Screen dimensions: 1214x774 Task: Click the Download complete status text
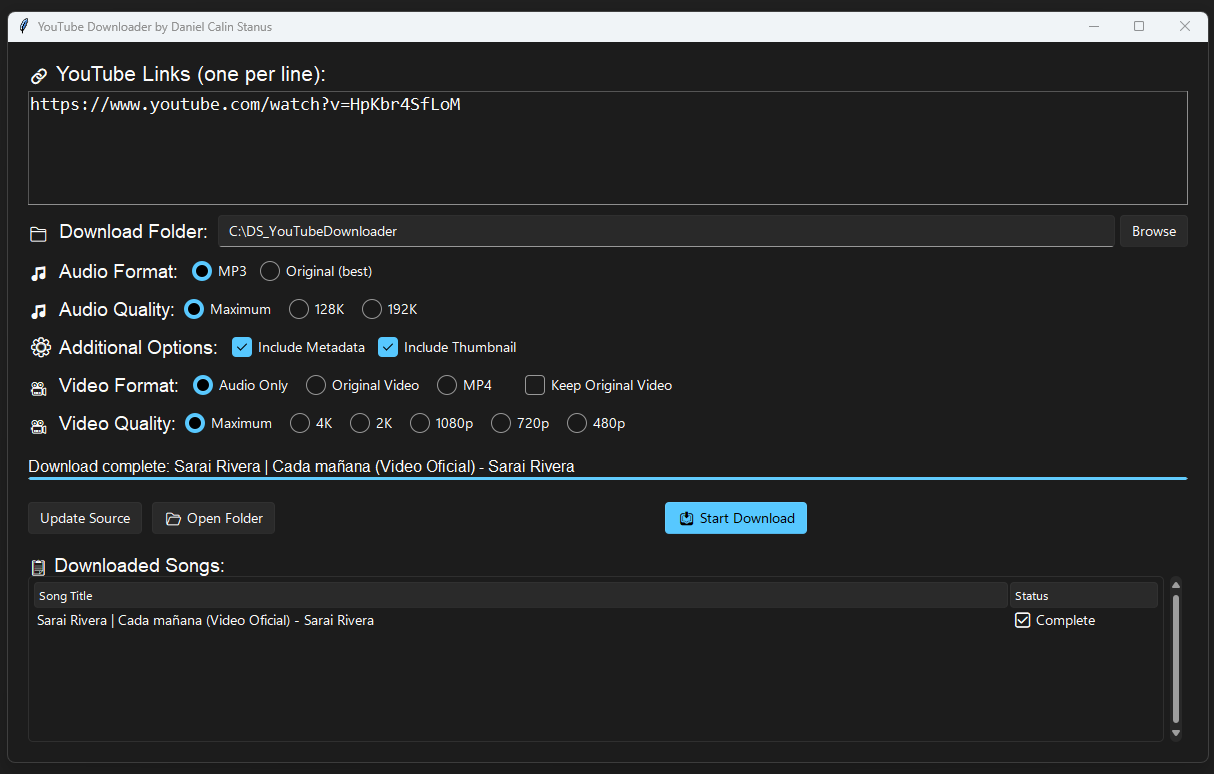point(301,466)
